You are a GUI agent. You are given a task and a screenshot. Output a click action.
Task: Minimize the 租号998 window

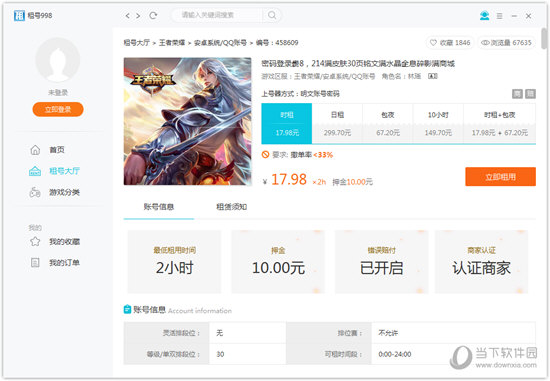tap(514, 16)
